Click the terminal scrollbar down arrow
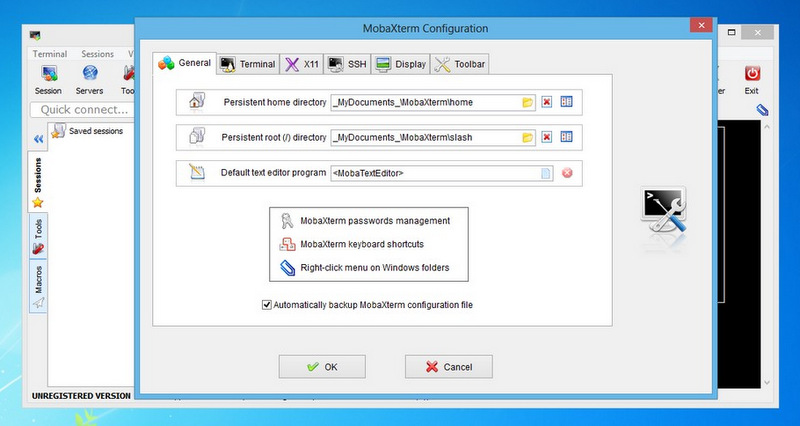Image resolution: width=800 pixels, height=426 pixels. pyautogui.click(x=767, y=383)
